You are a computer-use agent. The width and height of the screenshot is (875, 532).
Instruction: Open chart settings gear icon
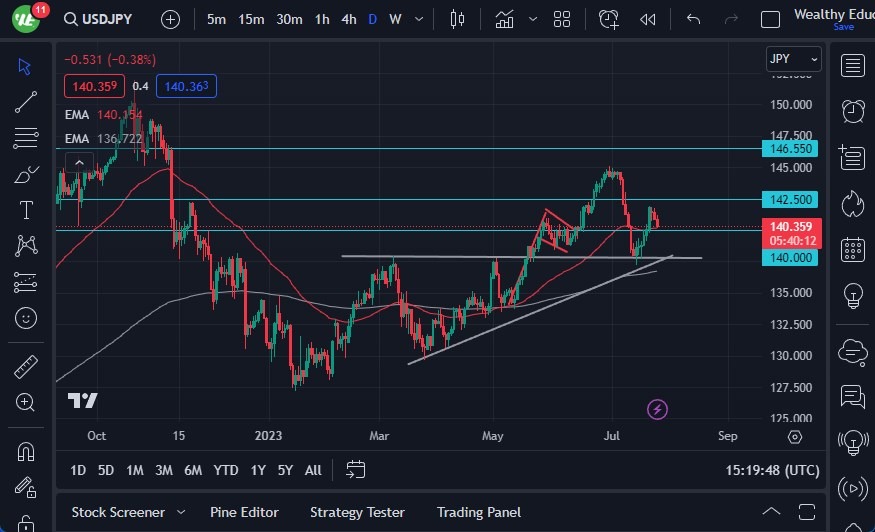795,437
